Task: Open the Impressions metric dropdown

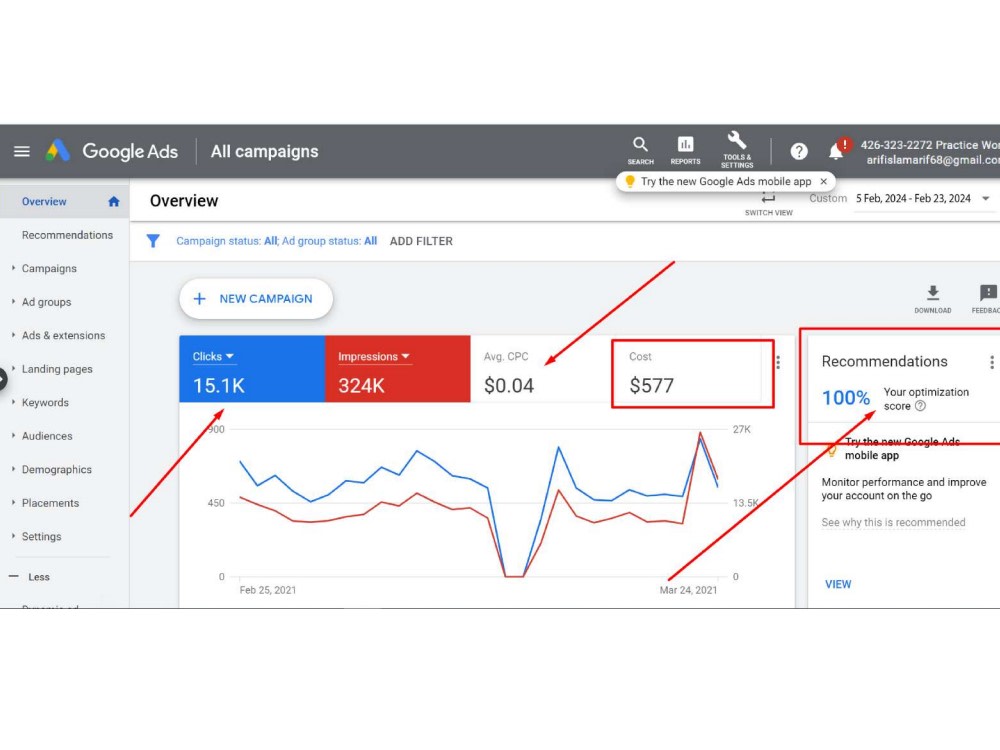Action: tap(374, 357)
